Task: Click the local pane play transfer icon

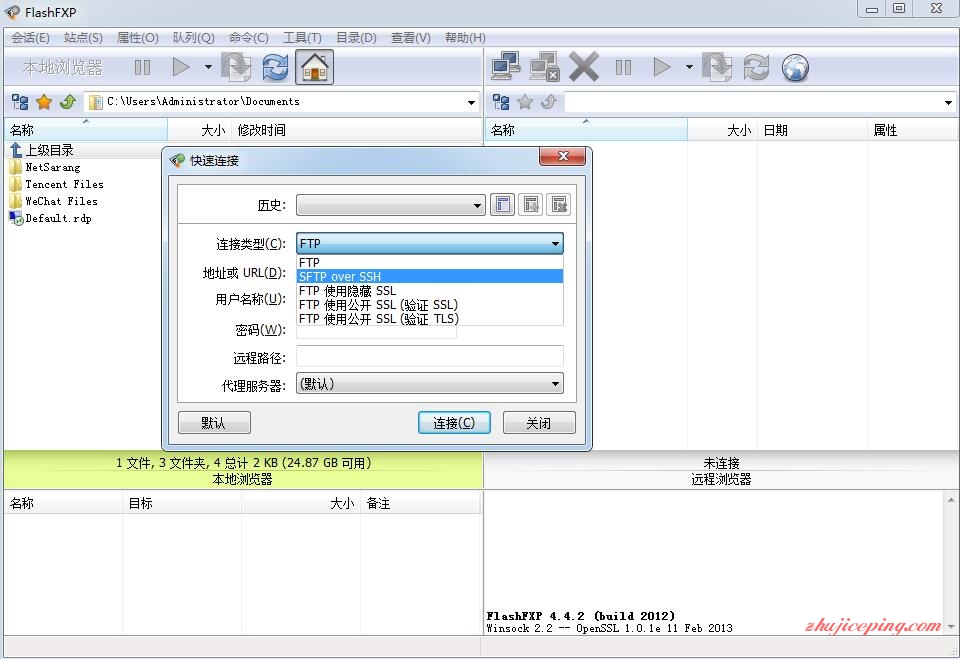Action: (x=181, y=67)
